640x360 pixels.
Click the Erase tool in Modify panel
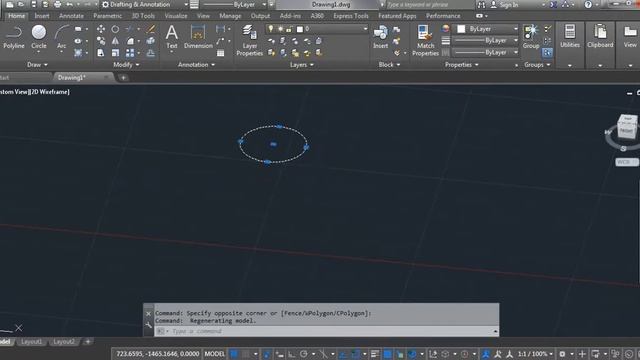pos(151,29)
